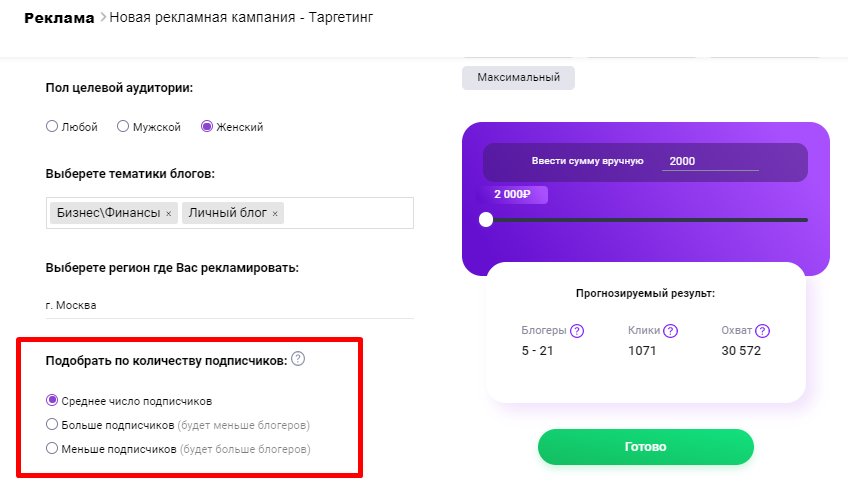Show hint for подбор по количеству подписчиков
The width and height of the screenshot is (848, 499).
(x=298, y=359)
